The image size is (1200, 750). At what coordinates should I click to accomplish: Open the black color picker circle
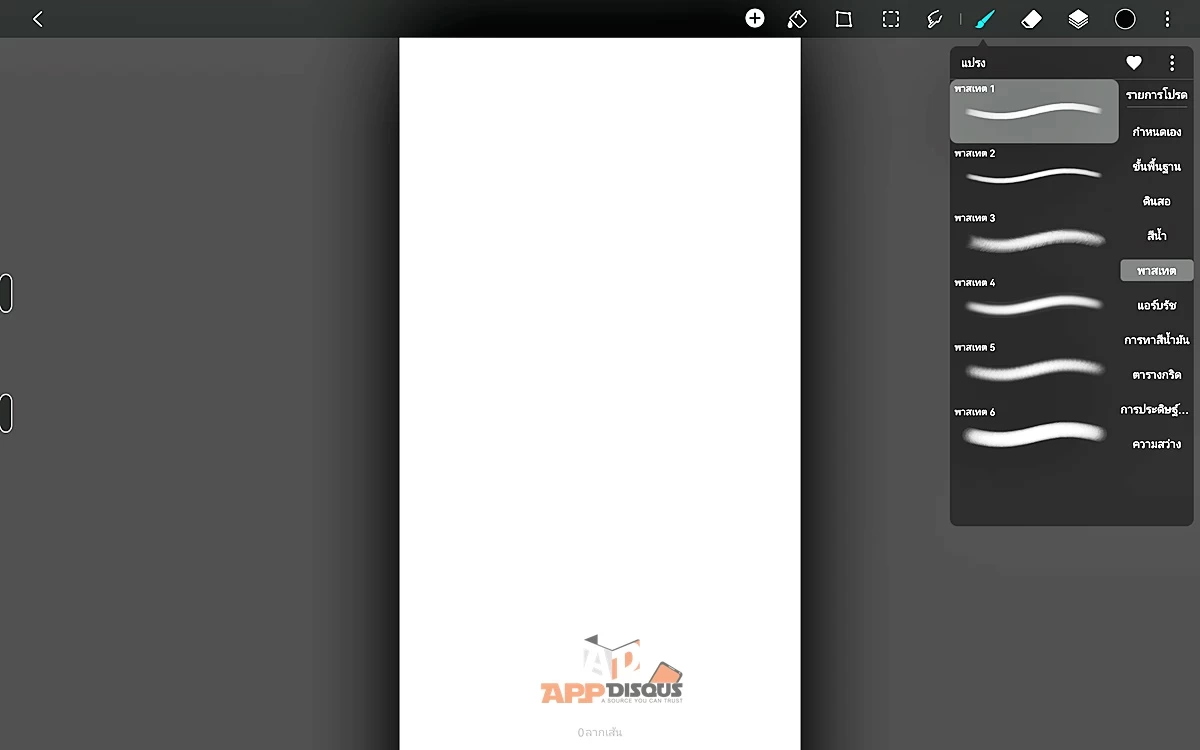[1125, 19]
